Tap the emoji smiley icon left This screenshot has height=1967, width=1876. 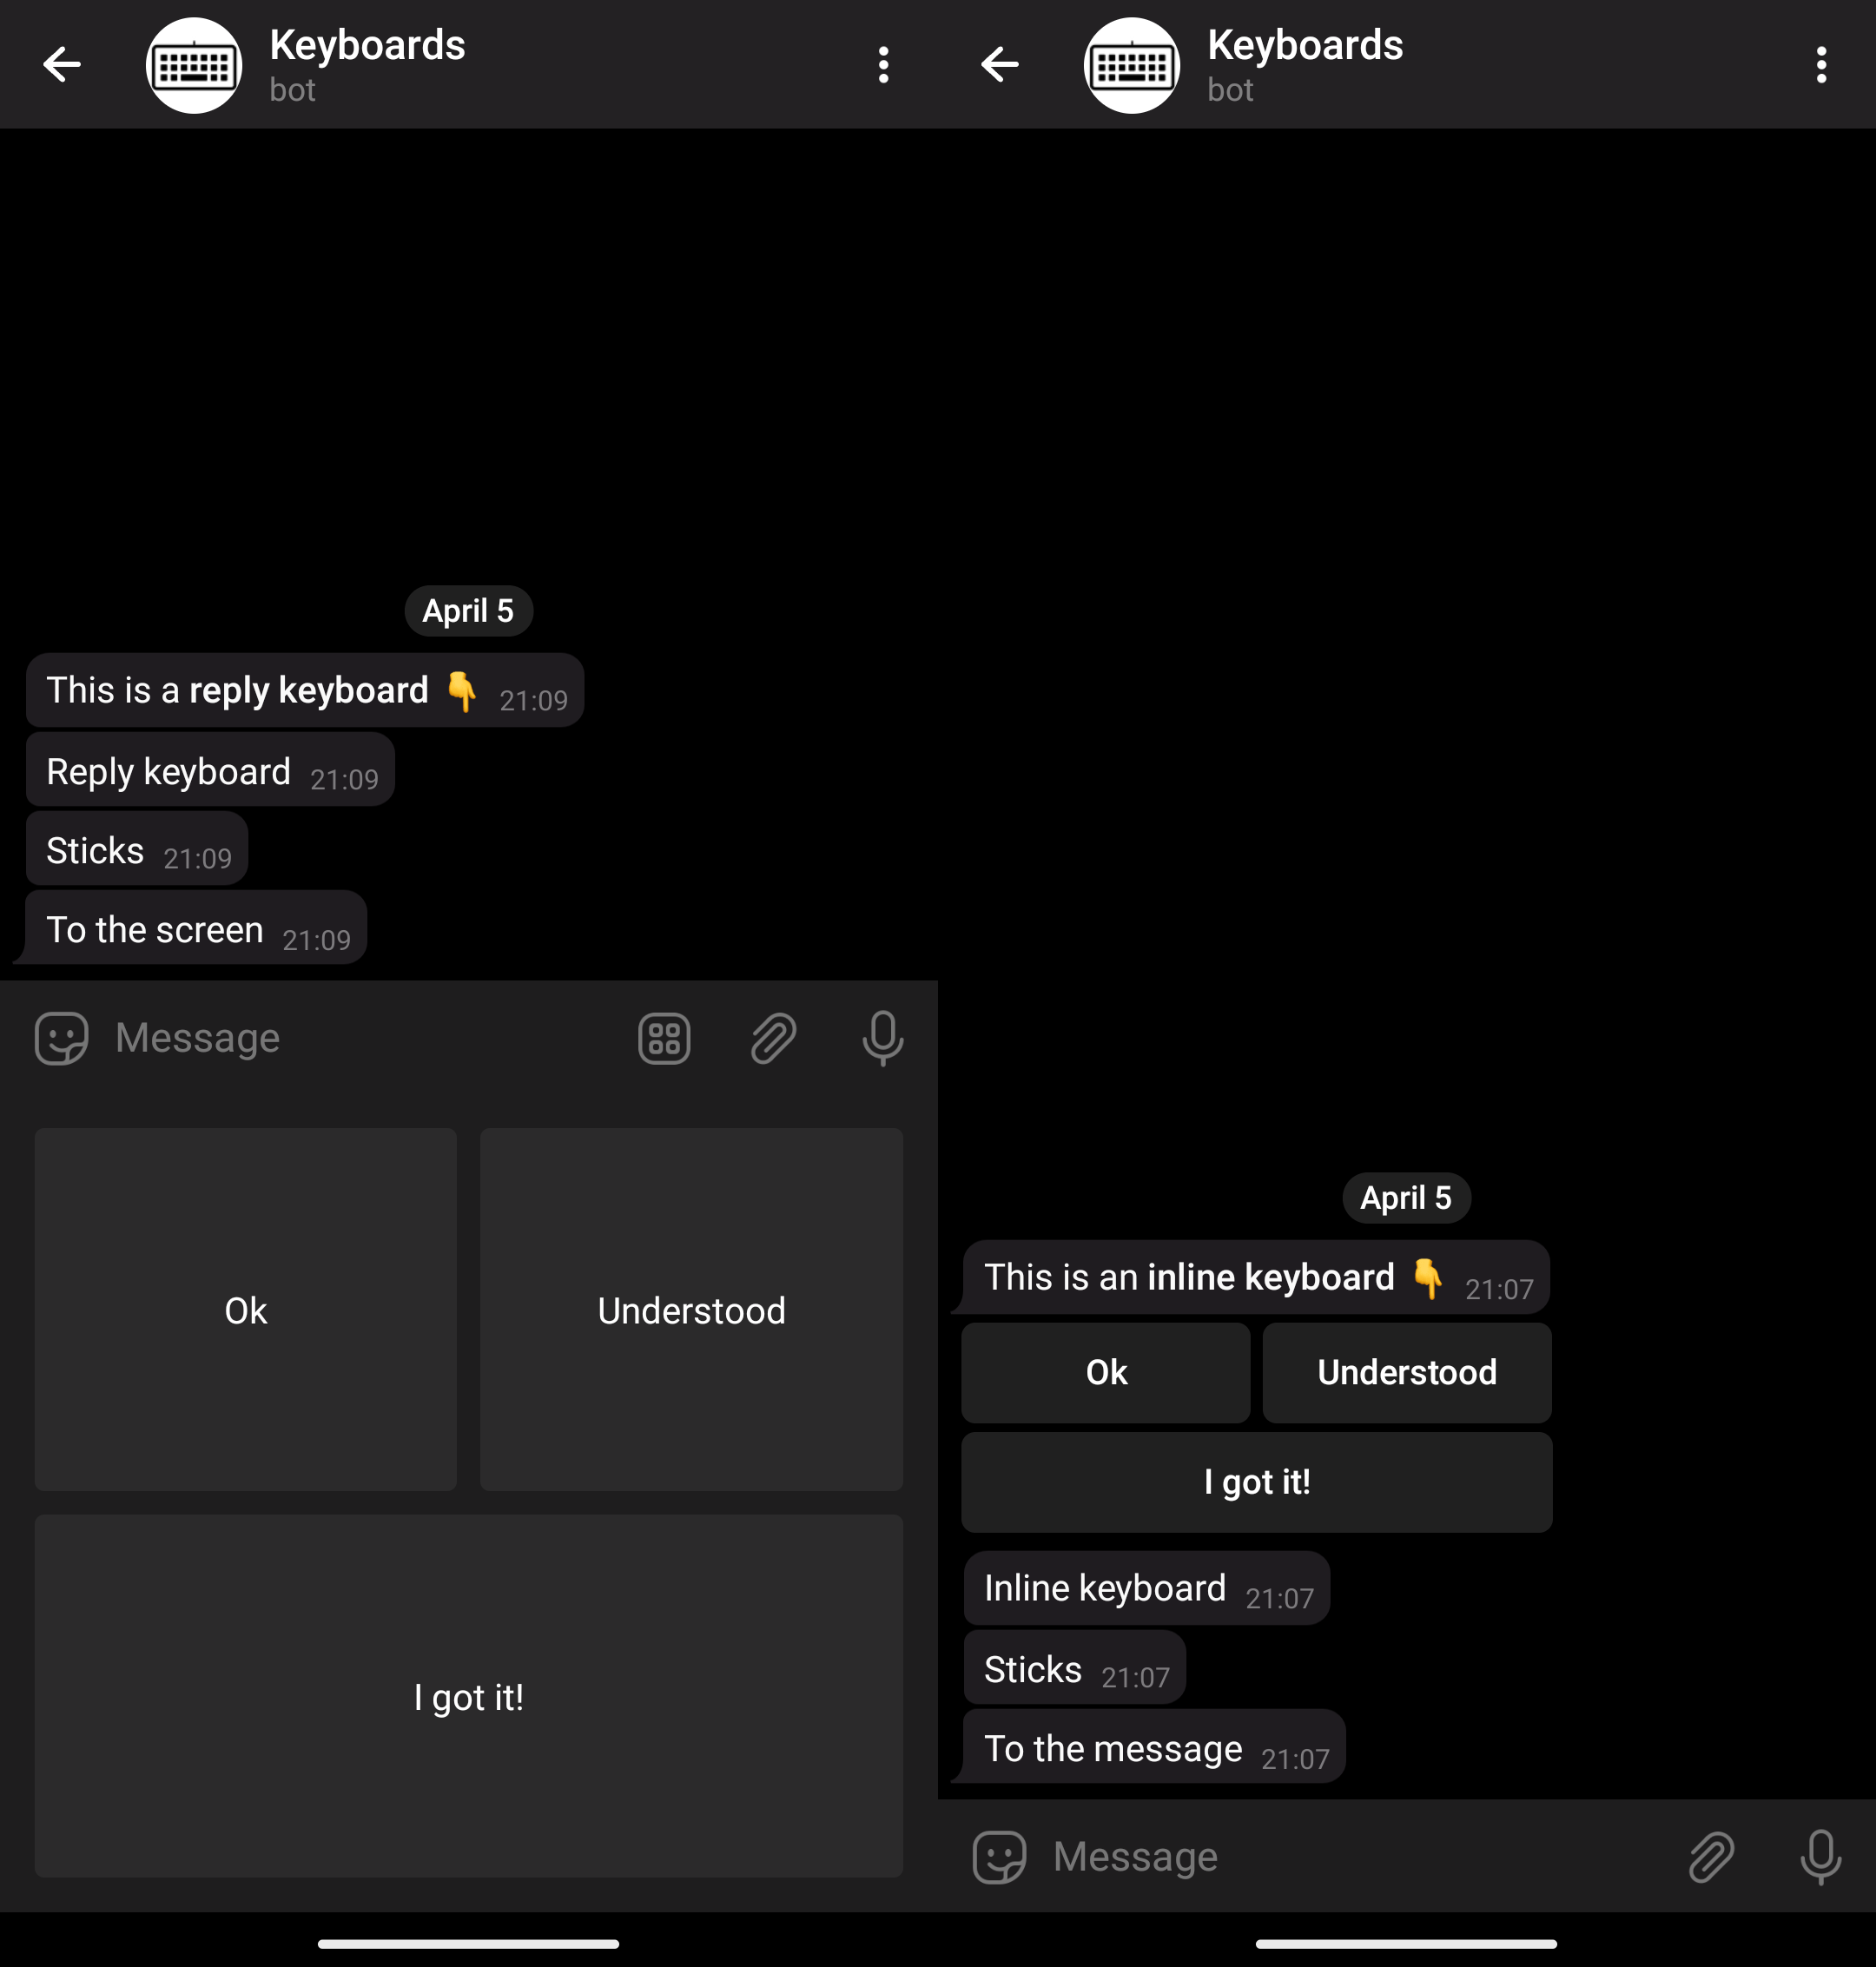[58, 1036]
